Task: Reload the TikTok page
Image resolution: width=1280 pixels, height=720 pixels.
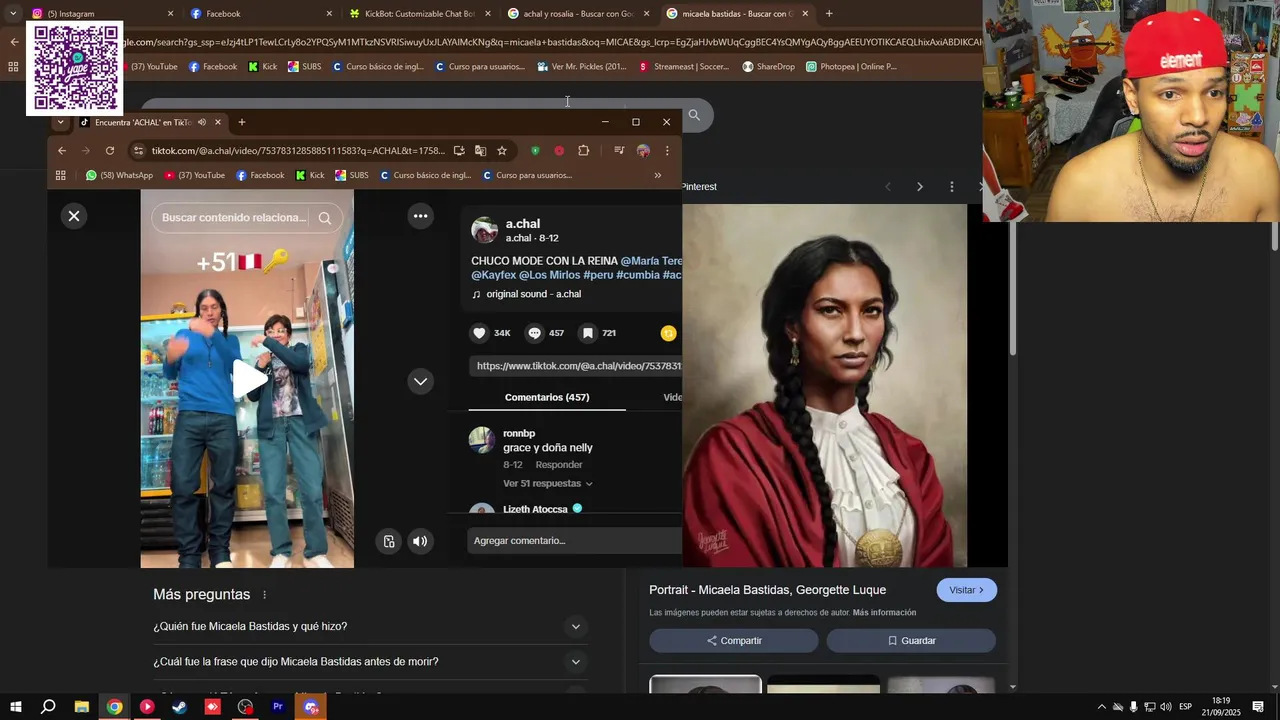Action: pos(110,151)
